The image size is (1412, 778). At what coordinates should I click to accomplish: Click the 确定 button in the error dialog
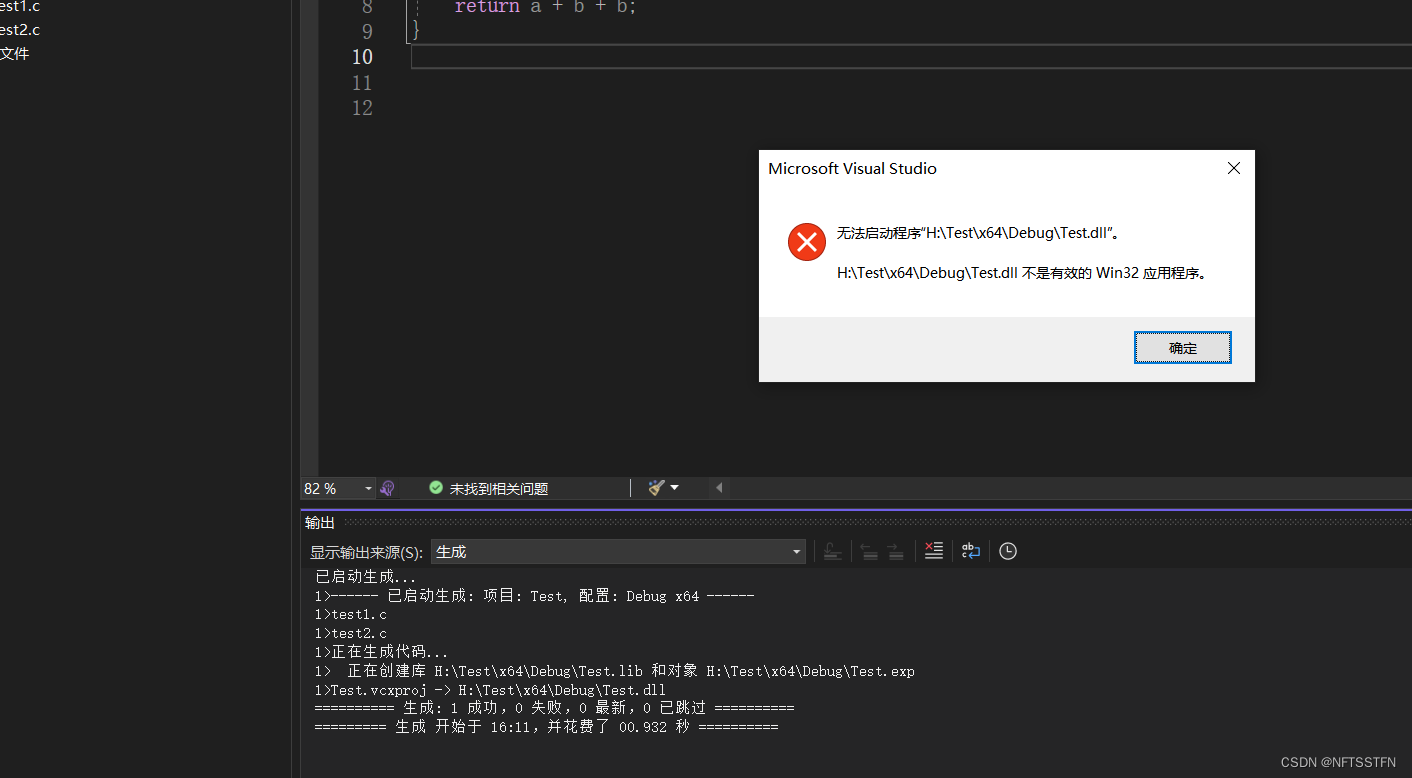(1182, 348)
